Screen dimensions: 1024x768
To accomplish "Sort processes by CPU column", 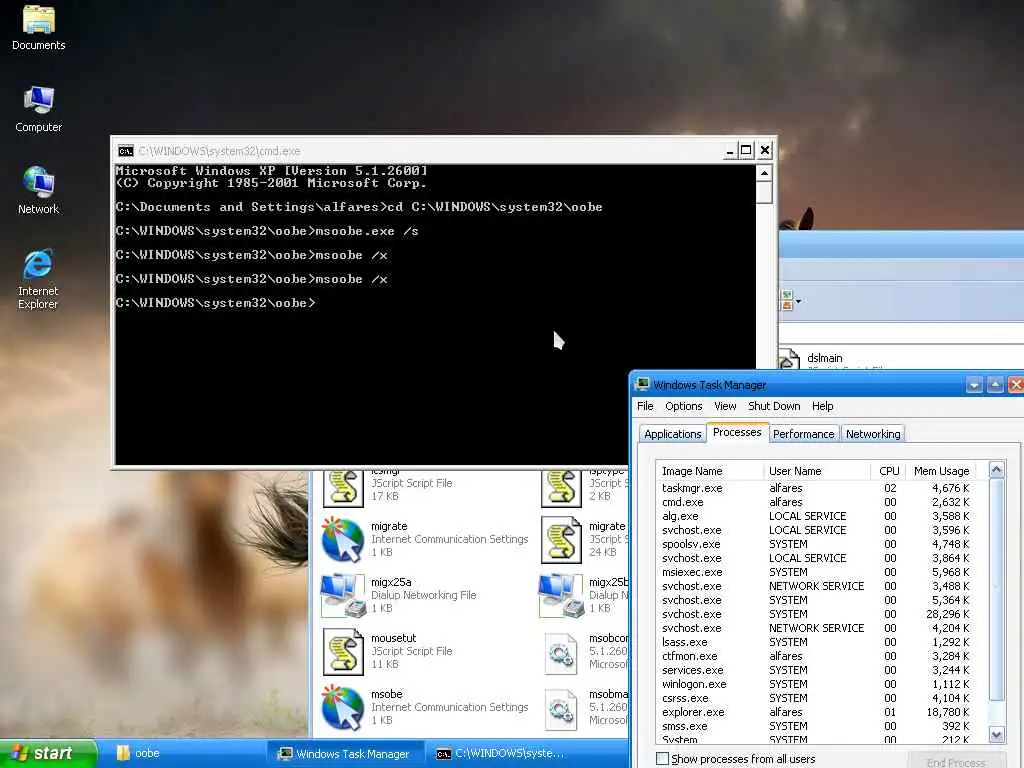I will pyautogui.click(x=888, y=471).
